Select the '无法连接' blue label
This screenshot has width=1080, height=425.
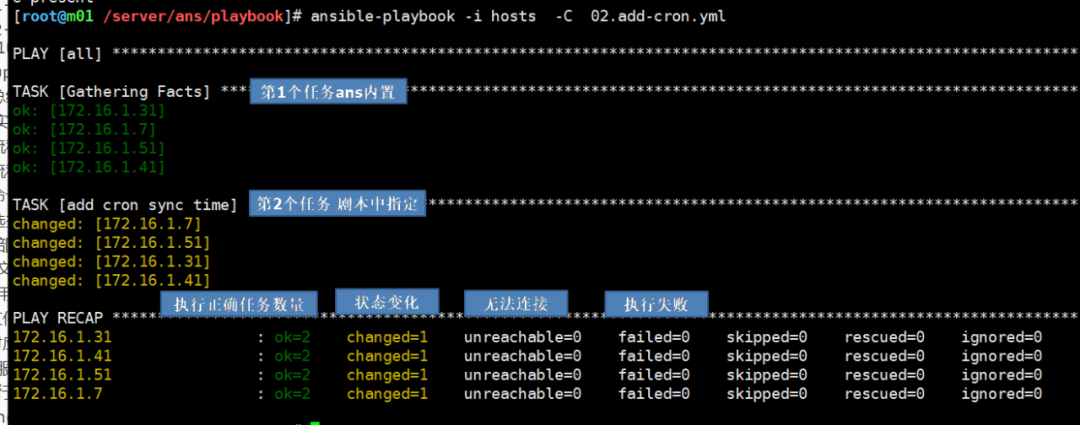pos(515,303)
